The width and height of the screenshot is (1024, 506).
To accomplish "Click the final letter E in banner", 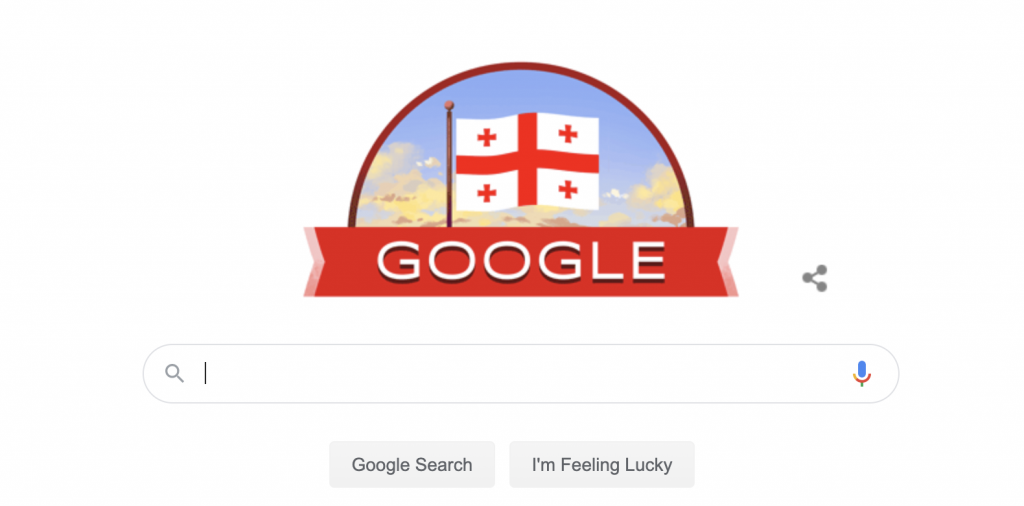I will tap(644, 261).
